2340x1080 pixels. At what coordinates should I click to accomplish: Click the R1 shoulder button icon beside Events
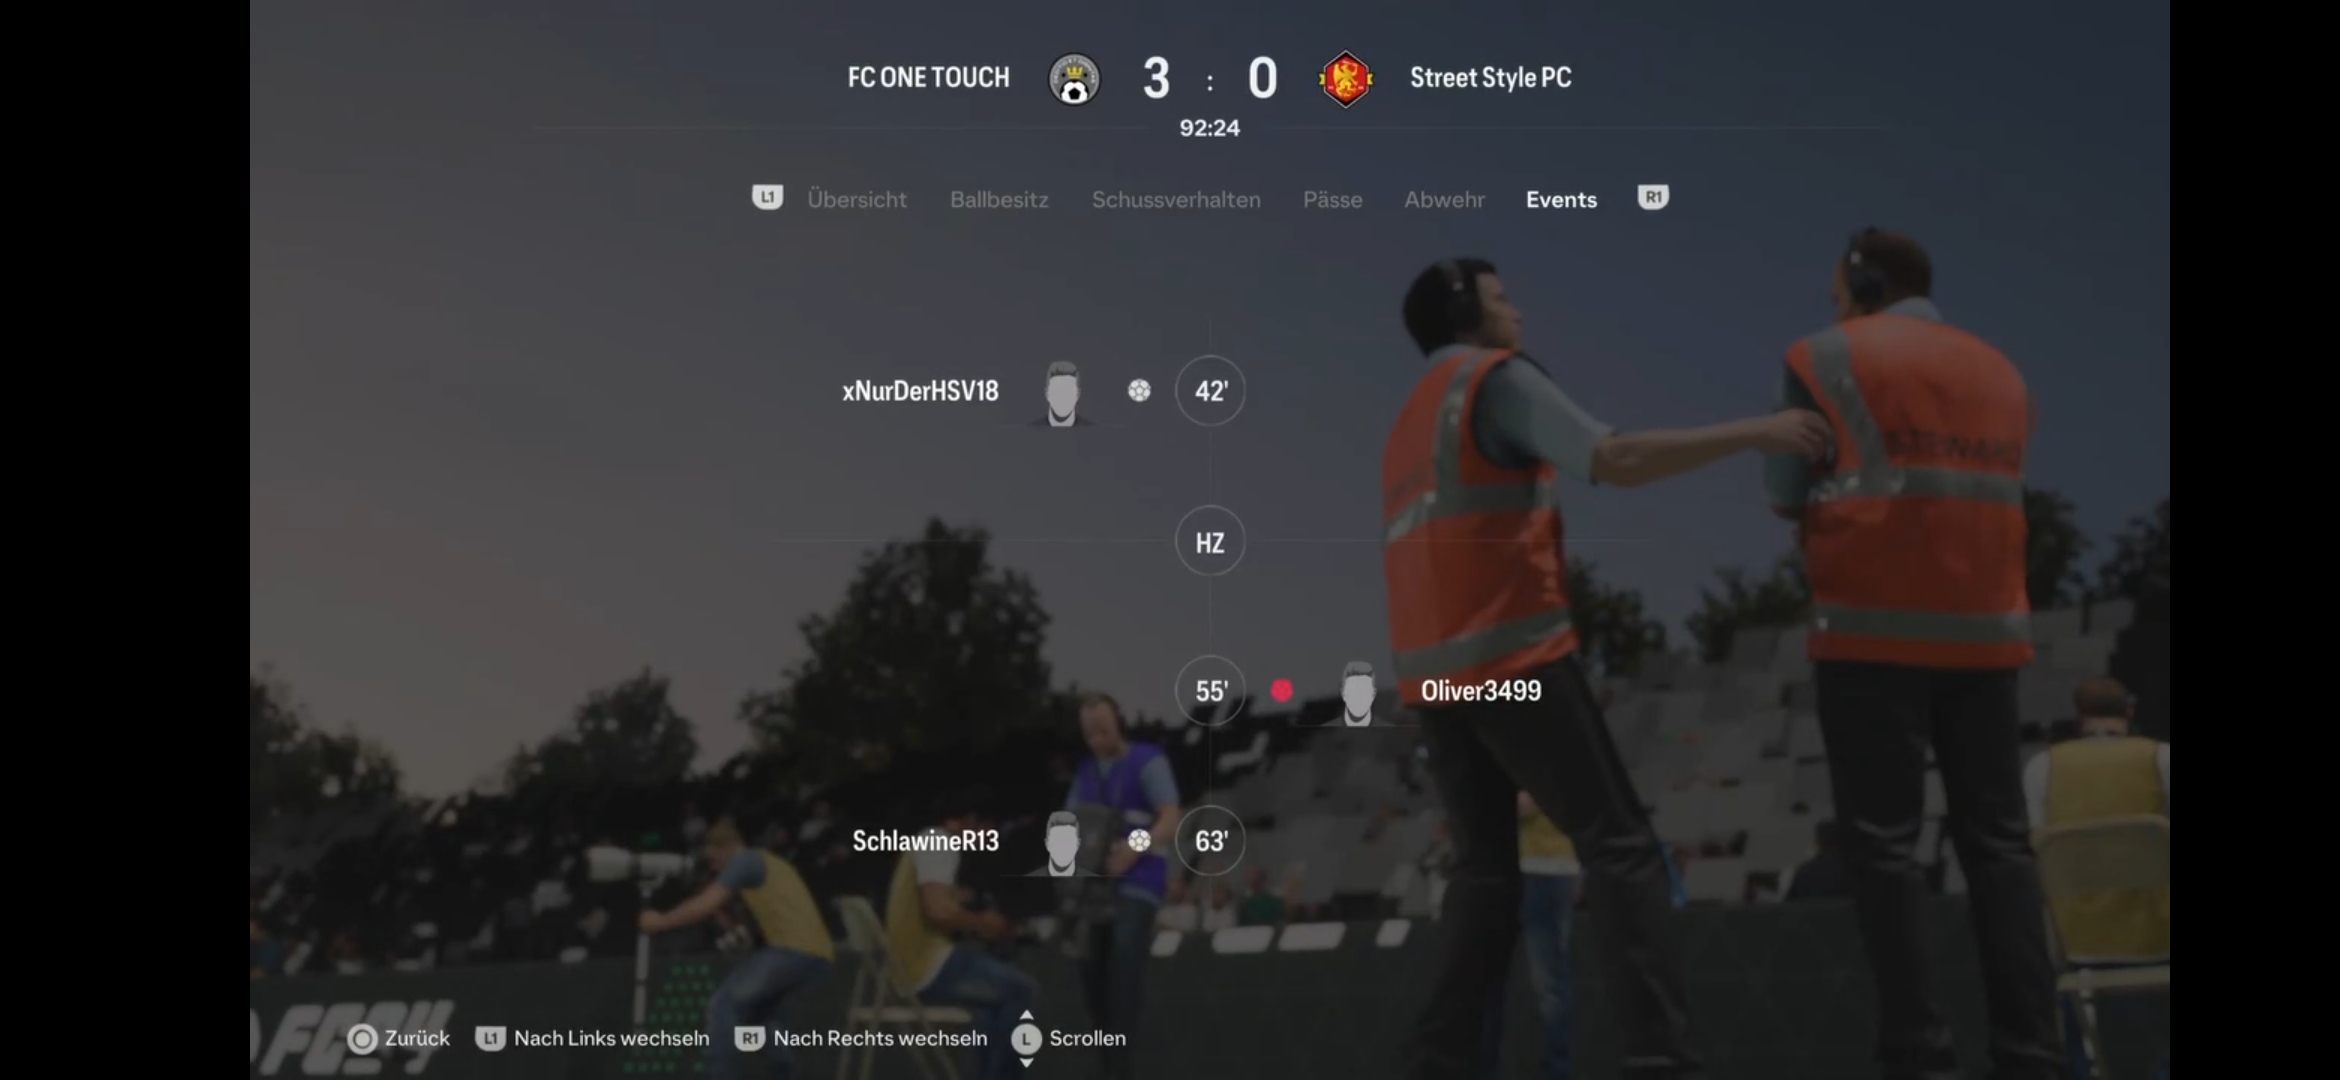(1653, 197)
